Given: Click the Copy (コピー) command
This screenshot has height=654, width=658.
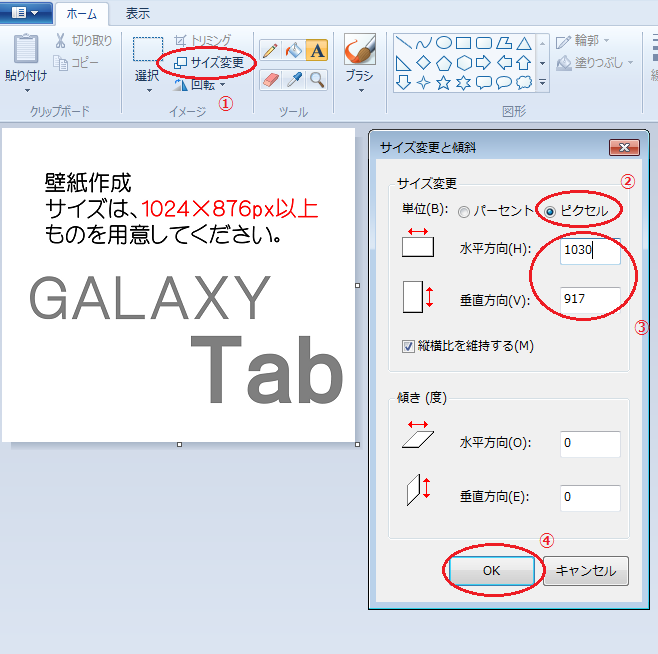Looking at the screenshot, I should (76, 63).
